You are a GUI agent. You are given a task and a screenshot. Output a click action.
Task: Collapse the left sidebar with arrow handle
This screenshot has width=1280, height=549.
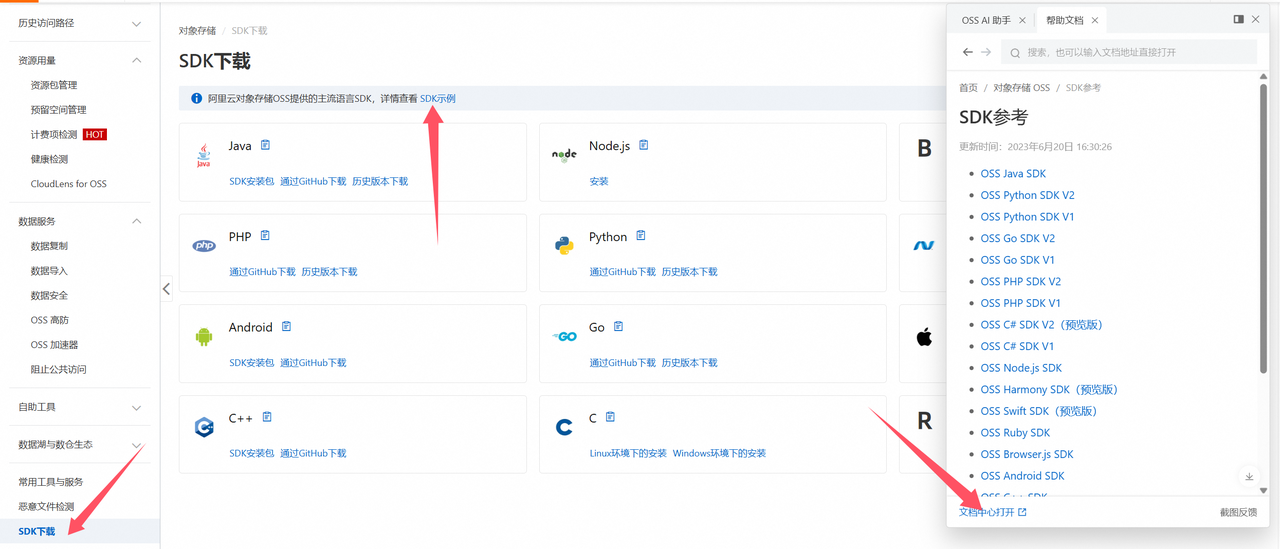(x=166, y=289)
